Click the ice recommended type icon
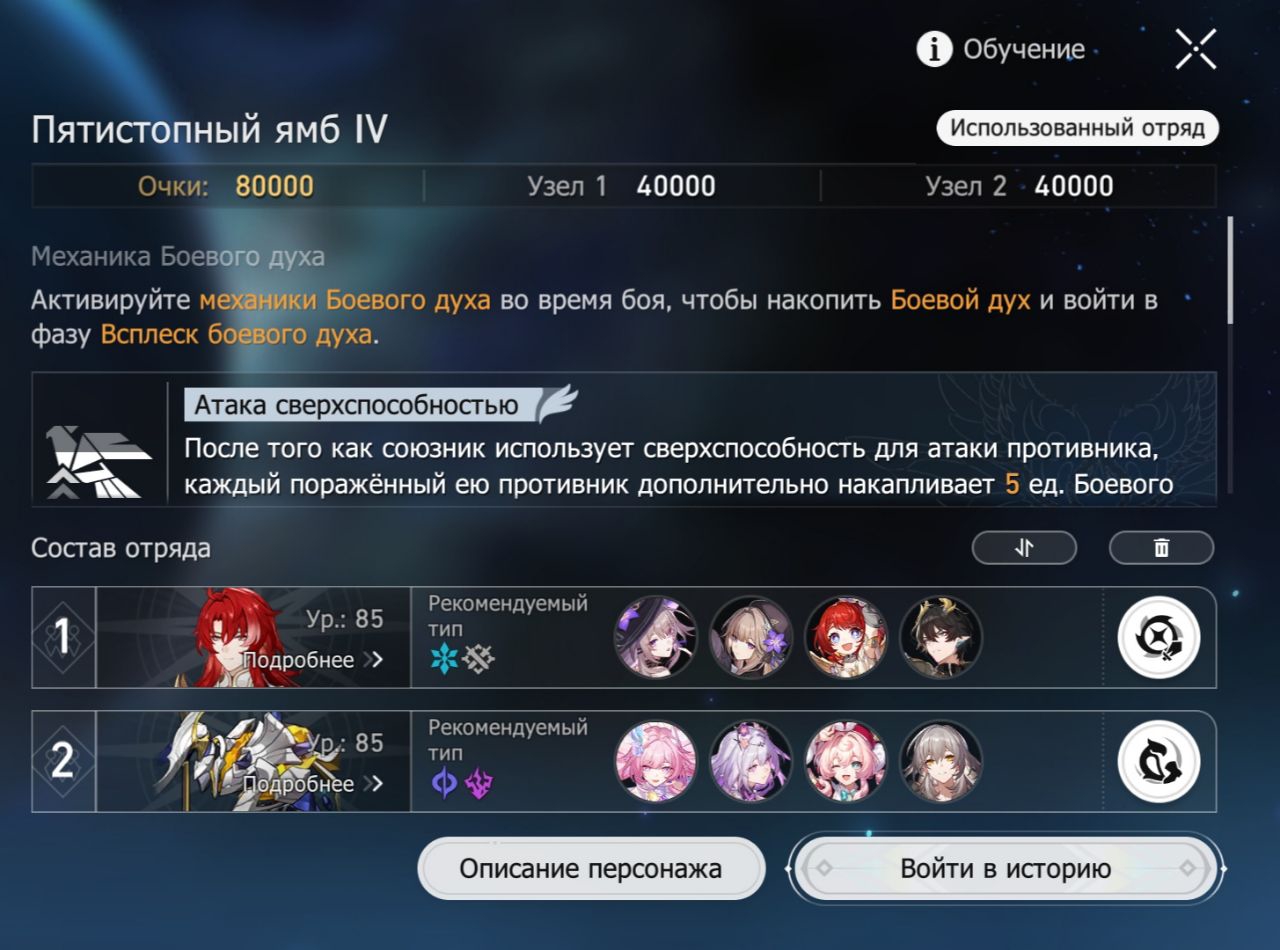The image size is (1280, 950). pyautogui.click(x=443, y=659)
